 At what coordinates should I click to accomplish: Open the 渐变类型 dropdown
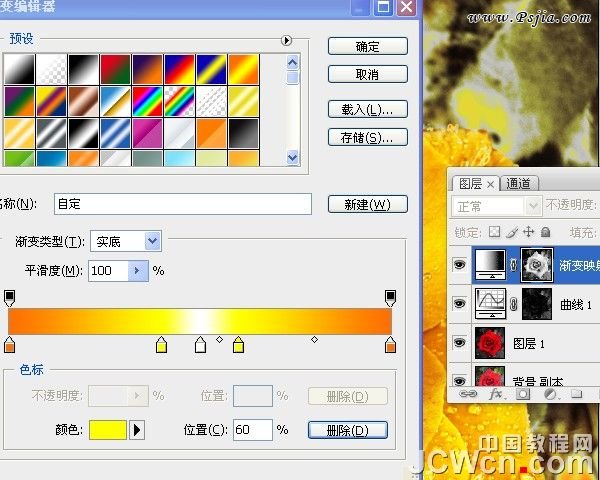151,241
